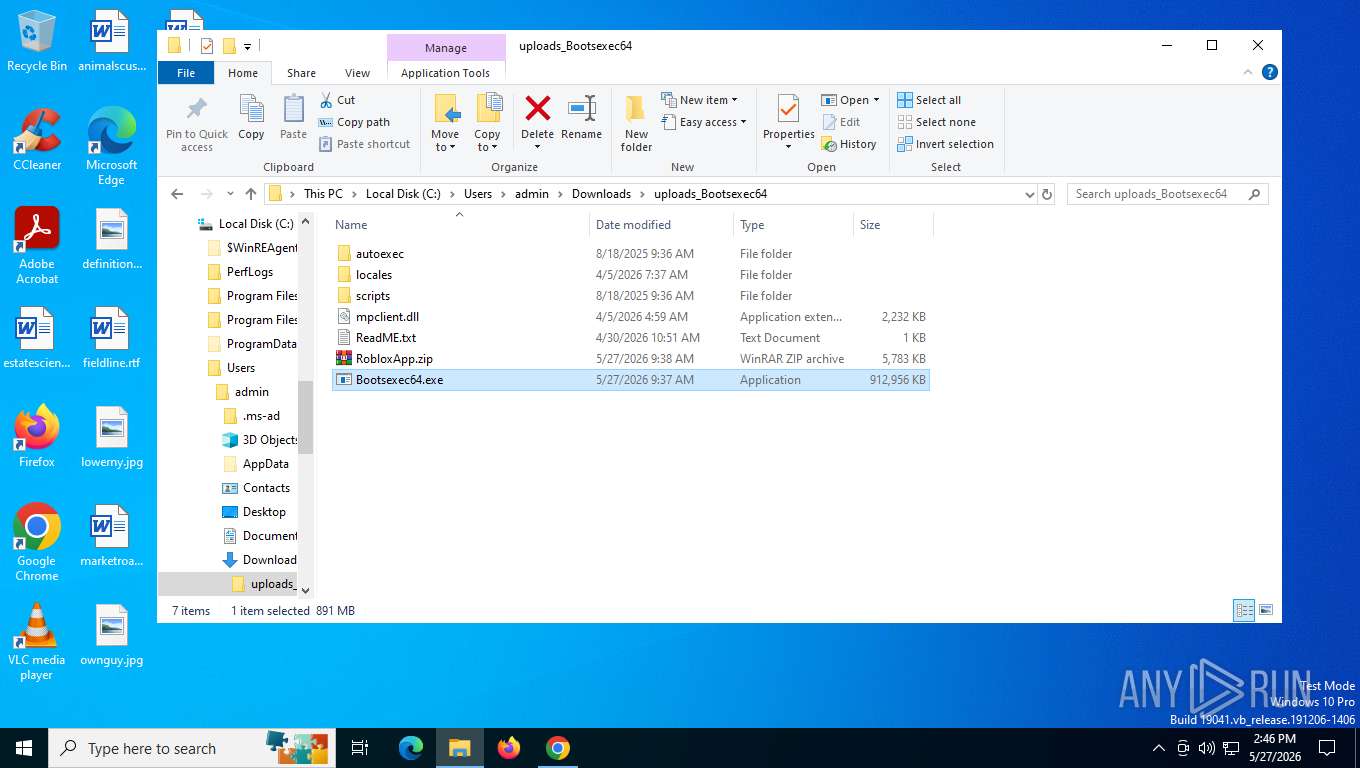
Task: Select CCleaner desktop shortcut
Action: pos(37,139)
